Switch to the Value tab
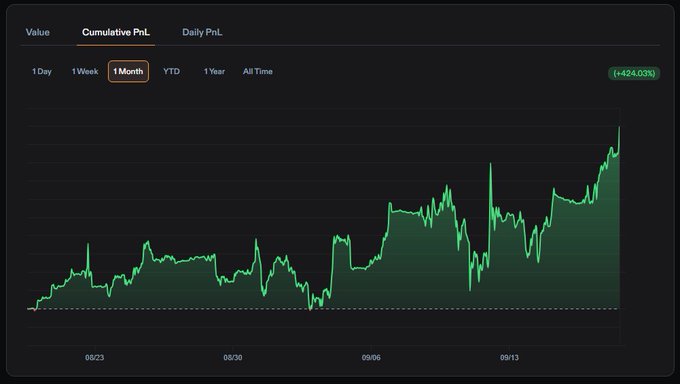The height and width of the screenshot is (384, 680). pos(38,32)
